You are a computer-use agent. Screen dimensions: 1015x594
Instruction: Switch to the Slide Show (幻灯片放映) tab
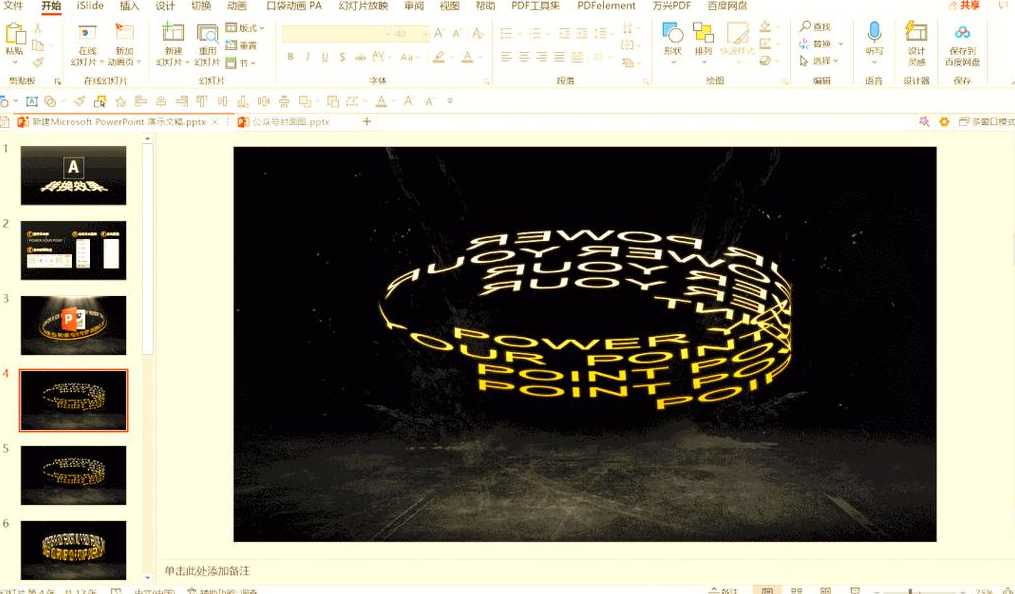point(363,5)
